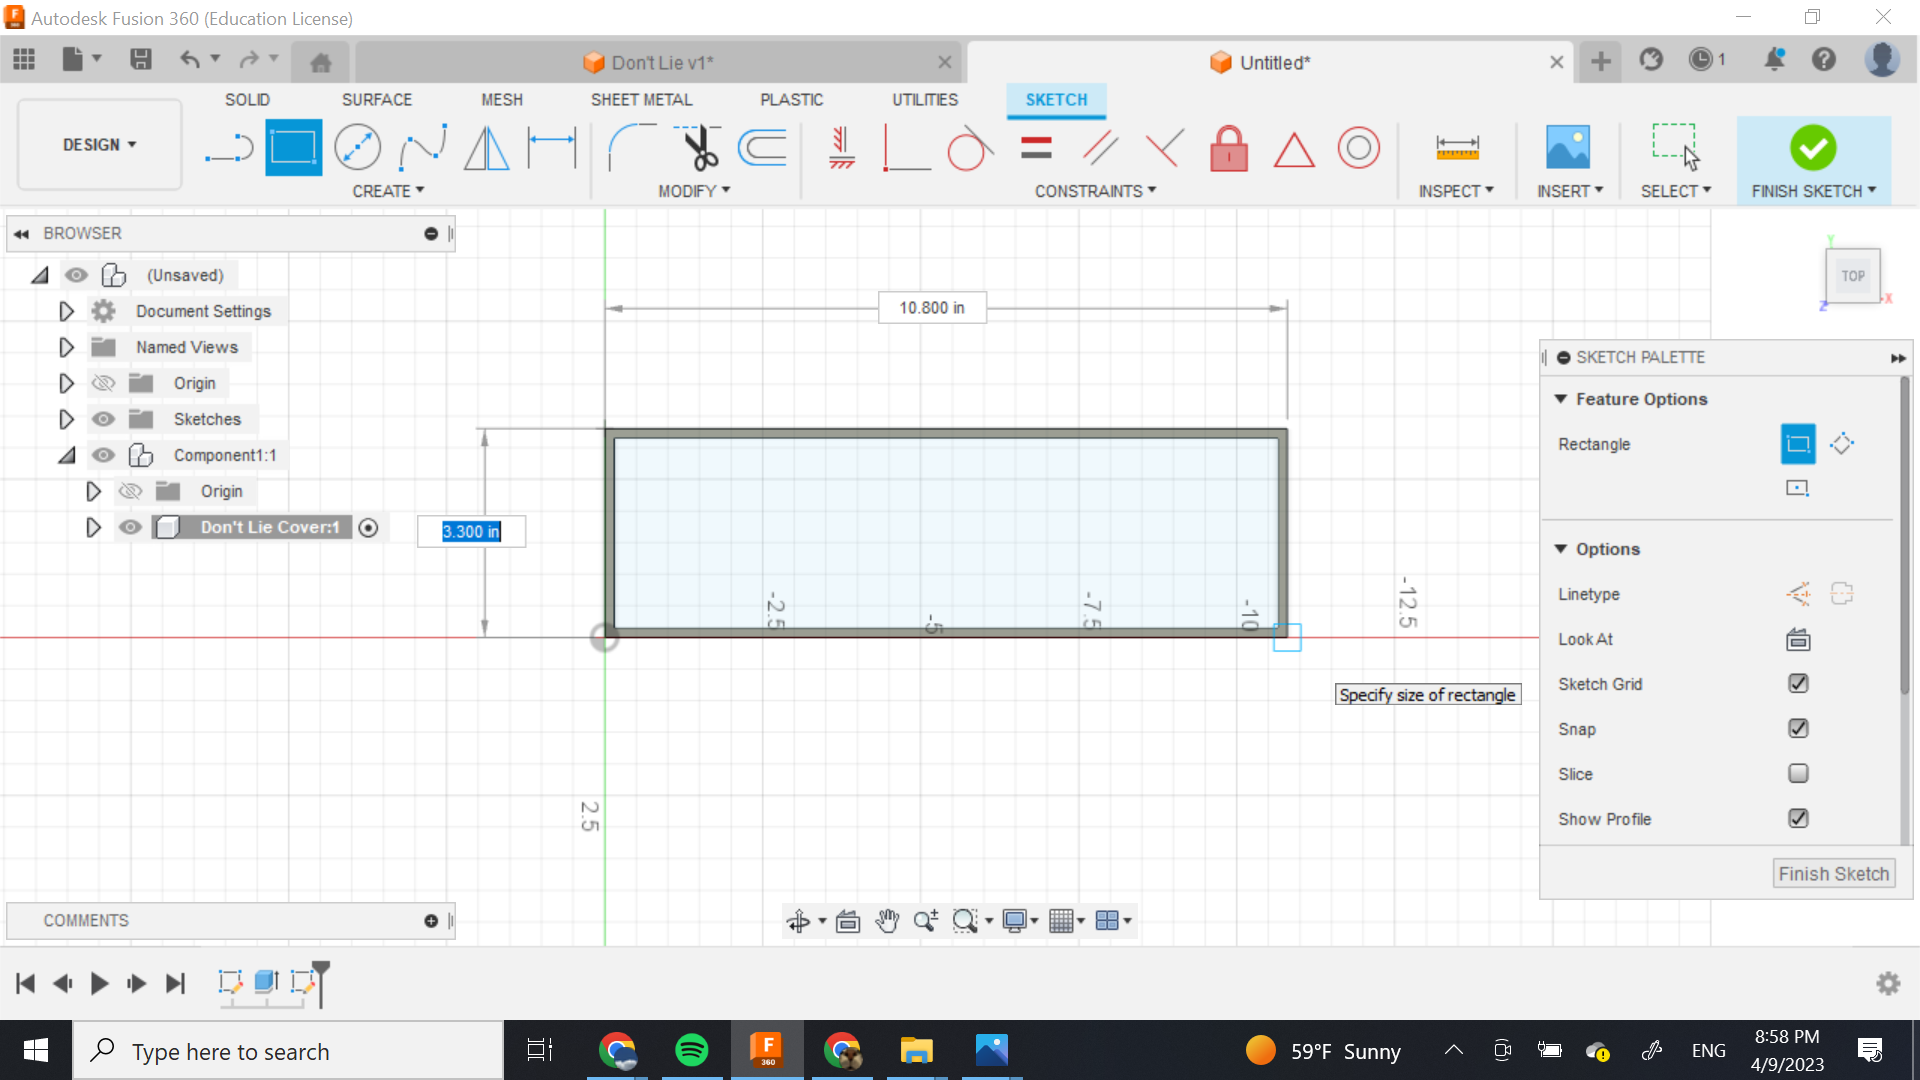Expand the Document Settings node
Image resolution: width=1920 pixels, height=1080 pixels.
(x=66, y=311)
